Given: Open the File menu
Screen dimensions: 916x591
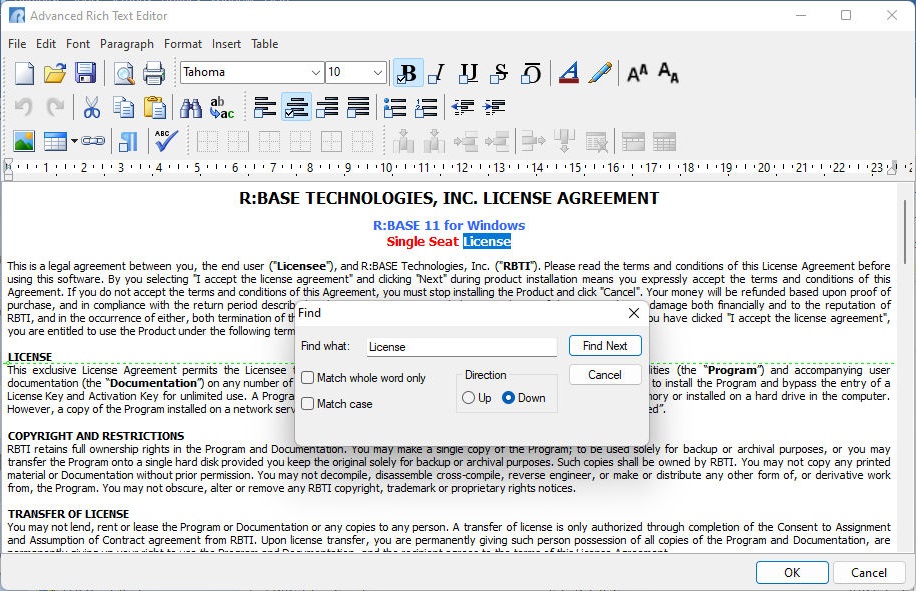Looking at the screenshot, I should (x=17, y=44).
